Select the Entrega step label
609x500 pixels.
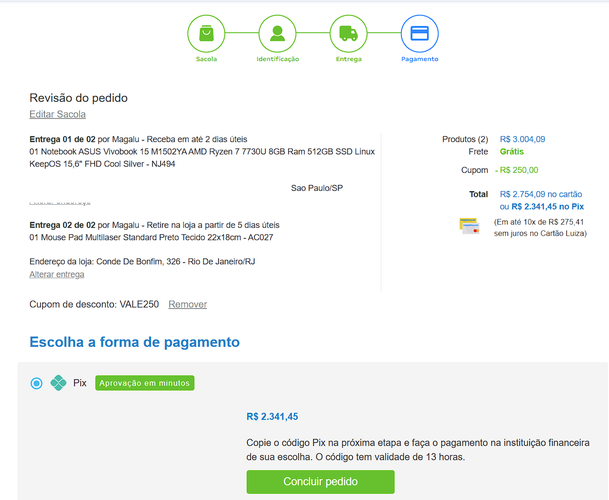point(348,60)
